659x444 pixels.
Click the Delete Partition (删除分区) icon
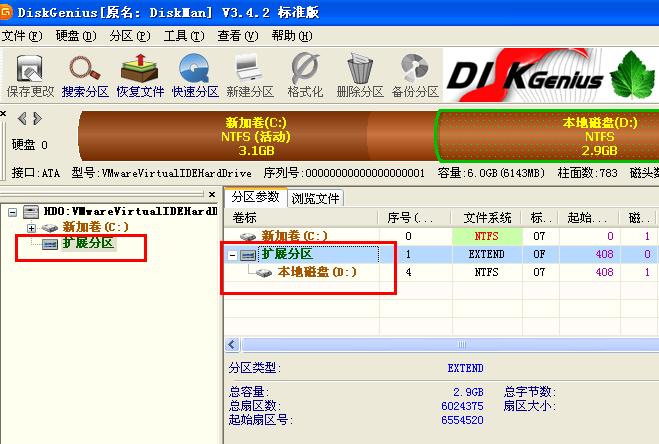[x=360, y=76]
